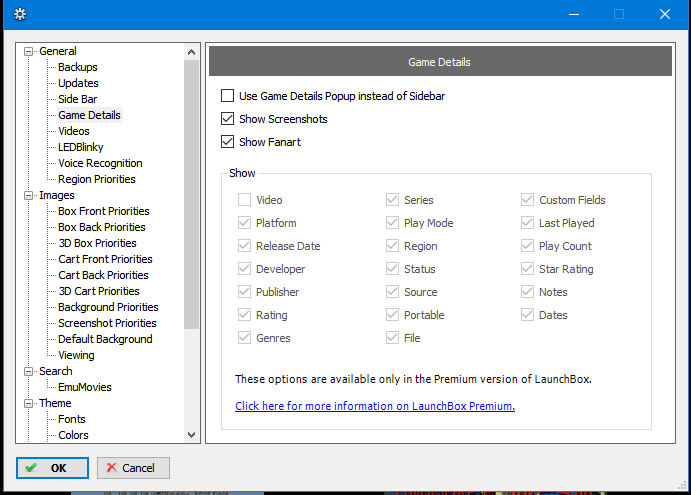Screen dimensions: 691x495
Task: Toggle the Portable checkbox
Action: [x=392, y=314]
